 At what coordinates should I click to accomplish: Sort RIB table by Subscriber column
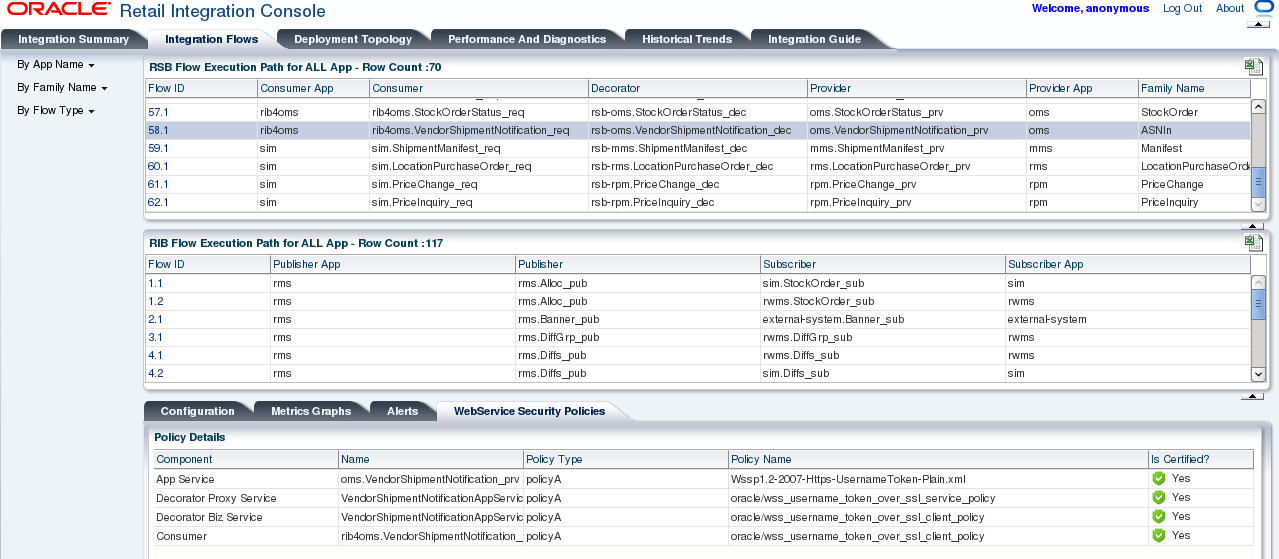883,264
